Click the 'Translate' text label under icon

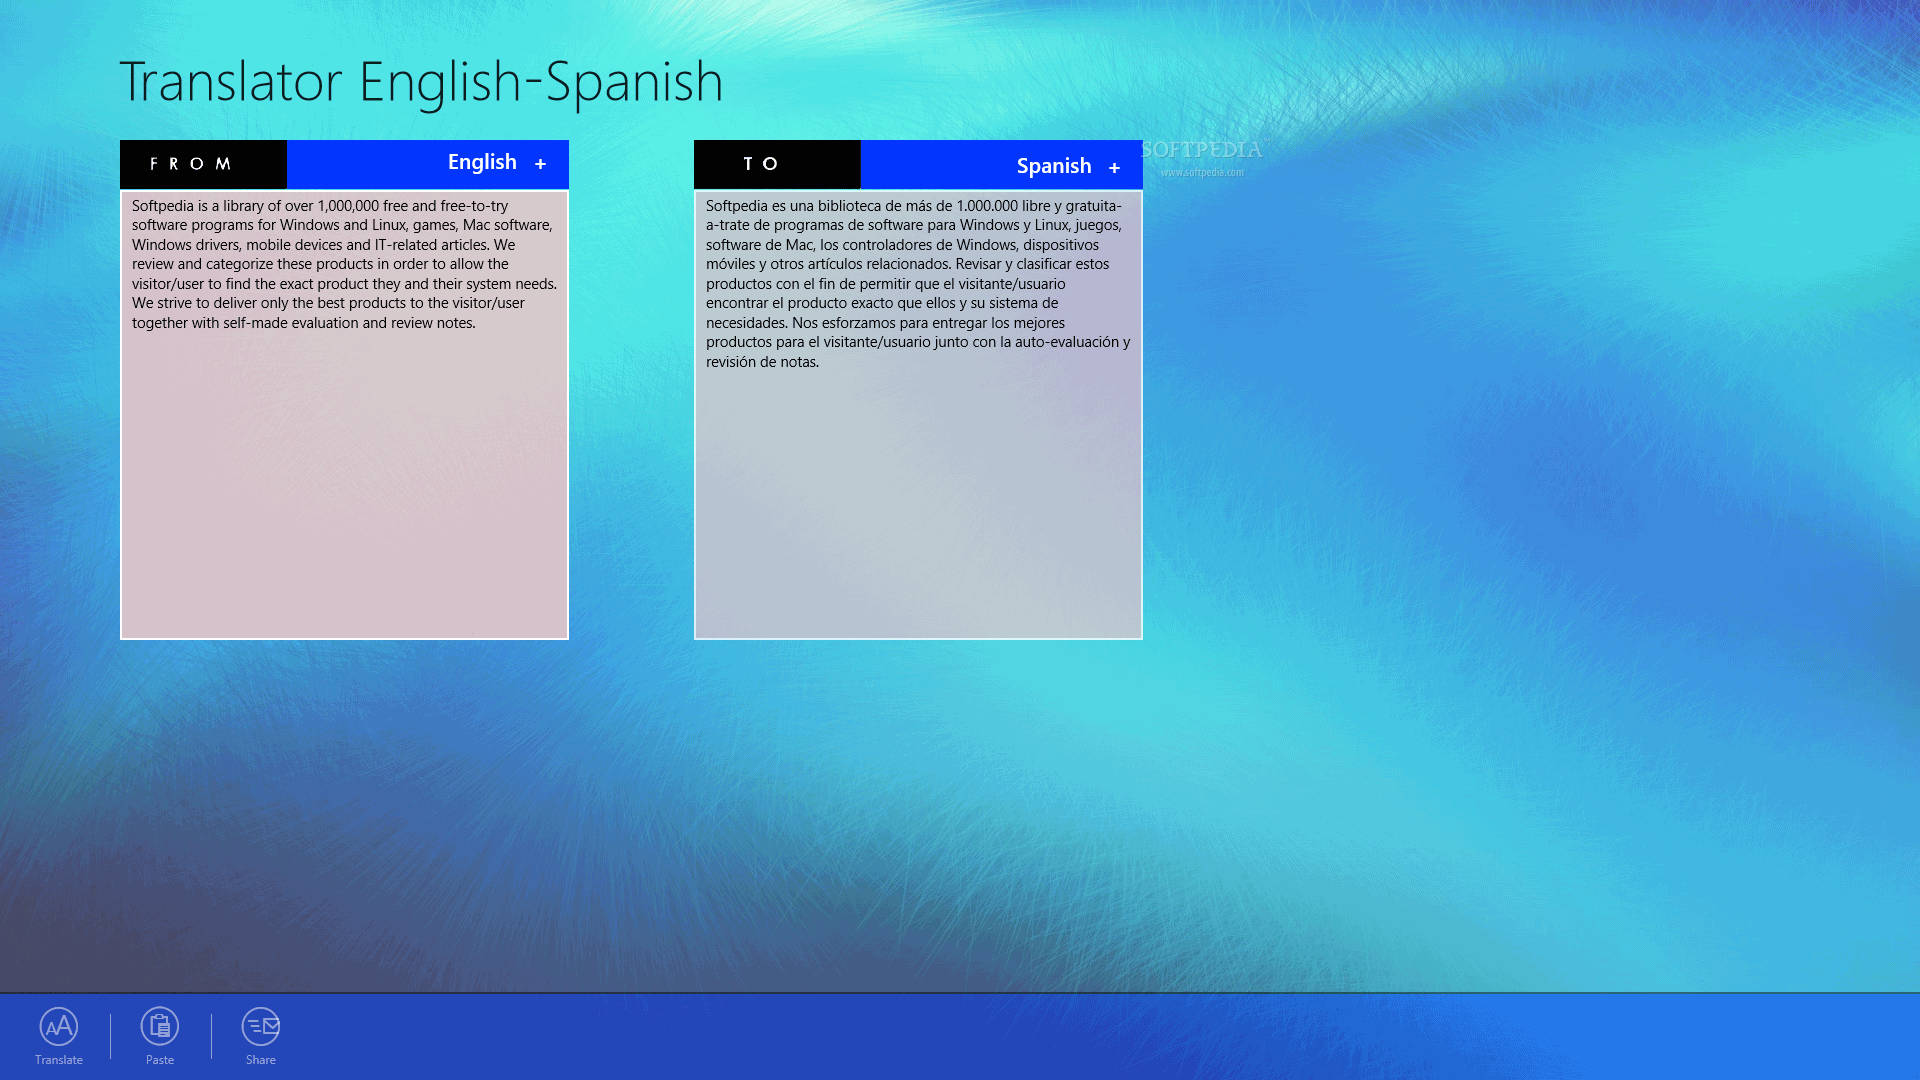(x=59, y=1060)
